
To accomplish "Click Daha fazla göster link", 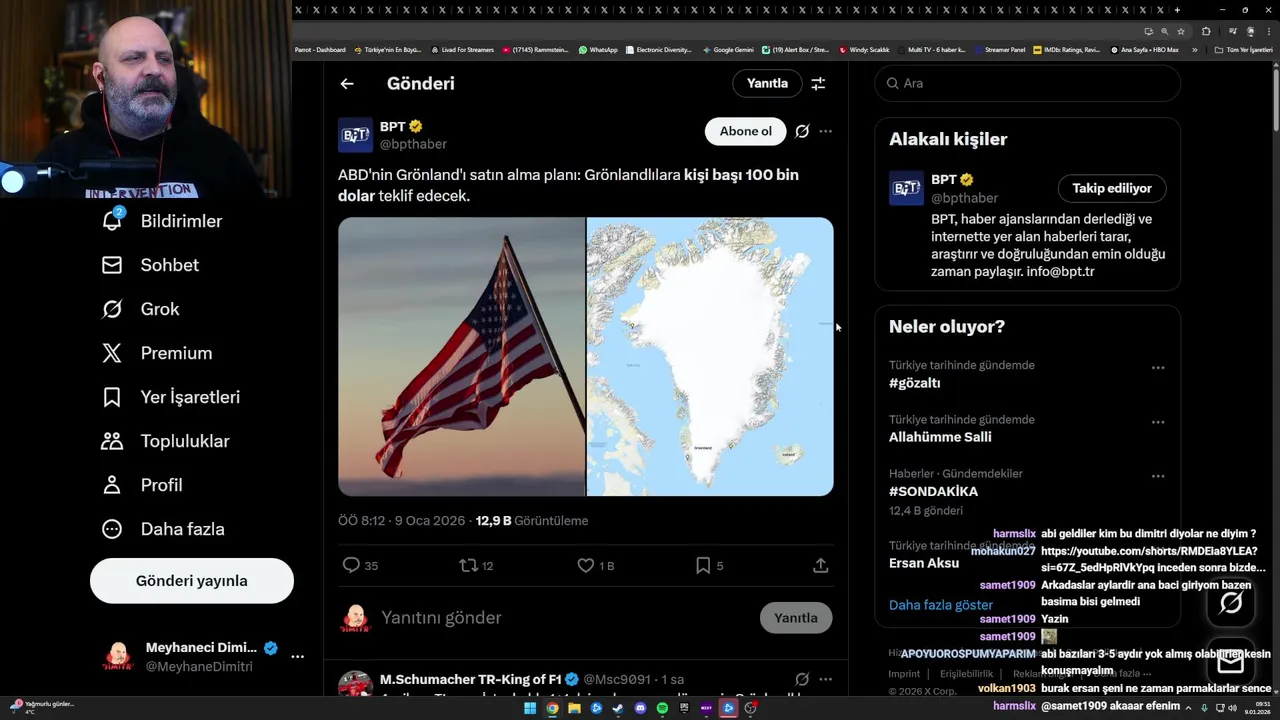I will 941,605.
